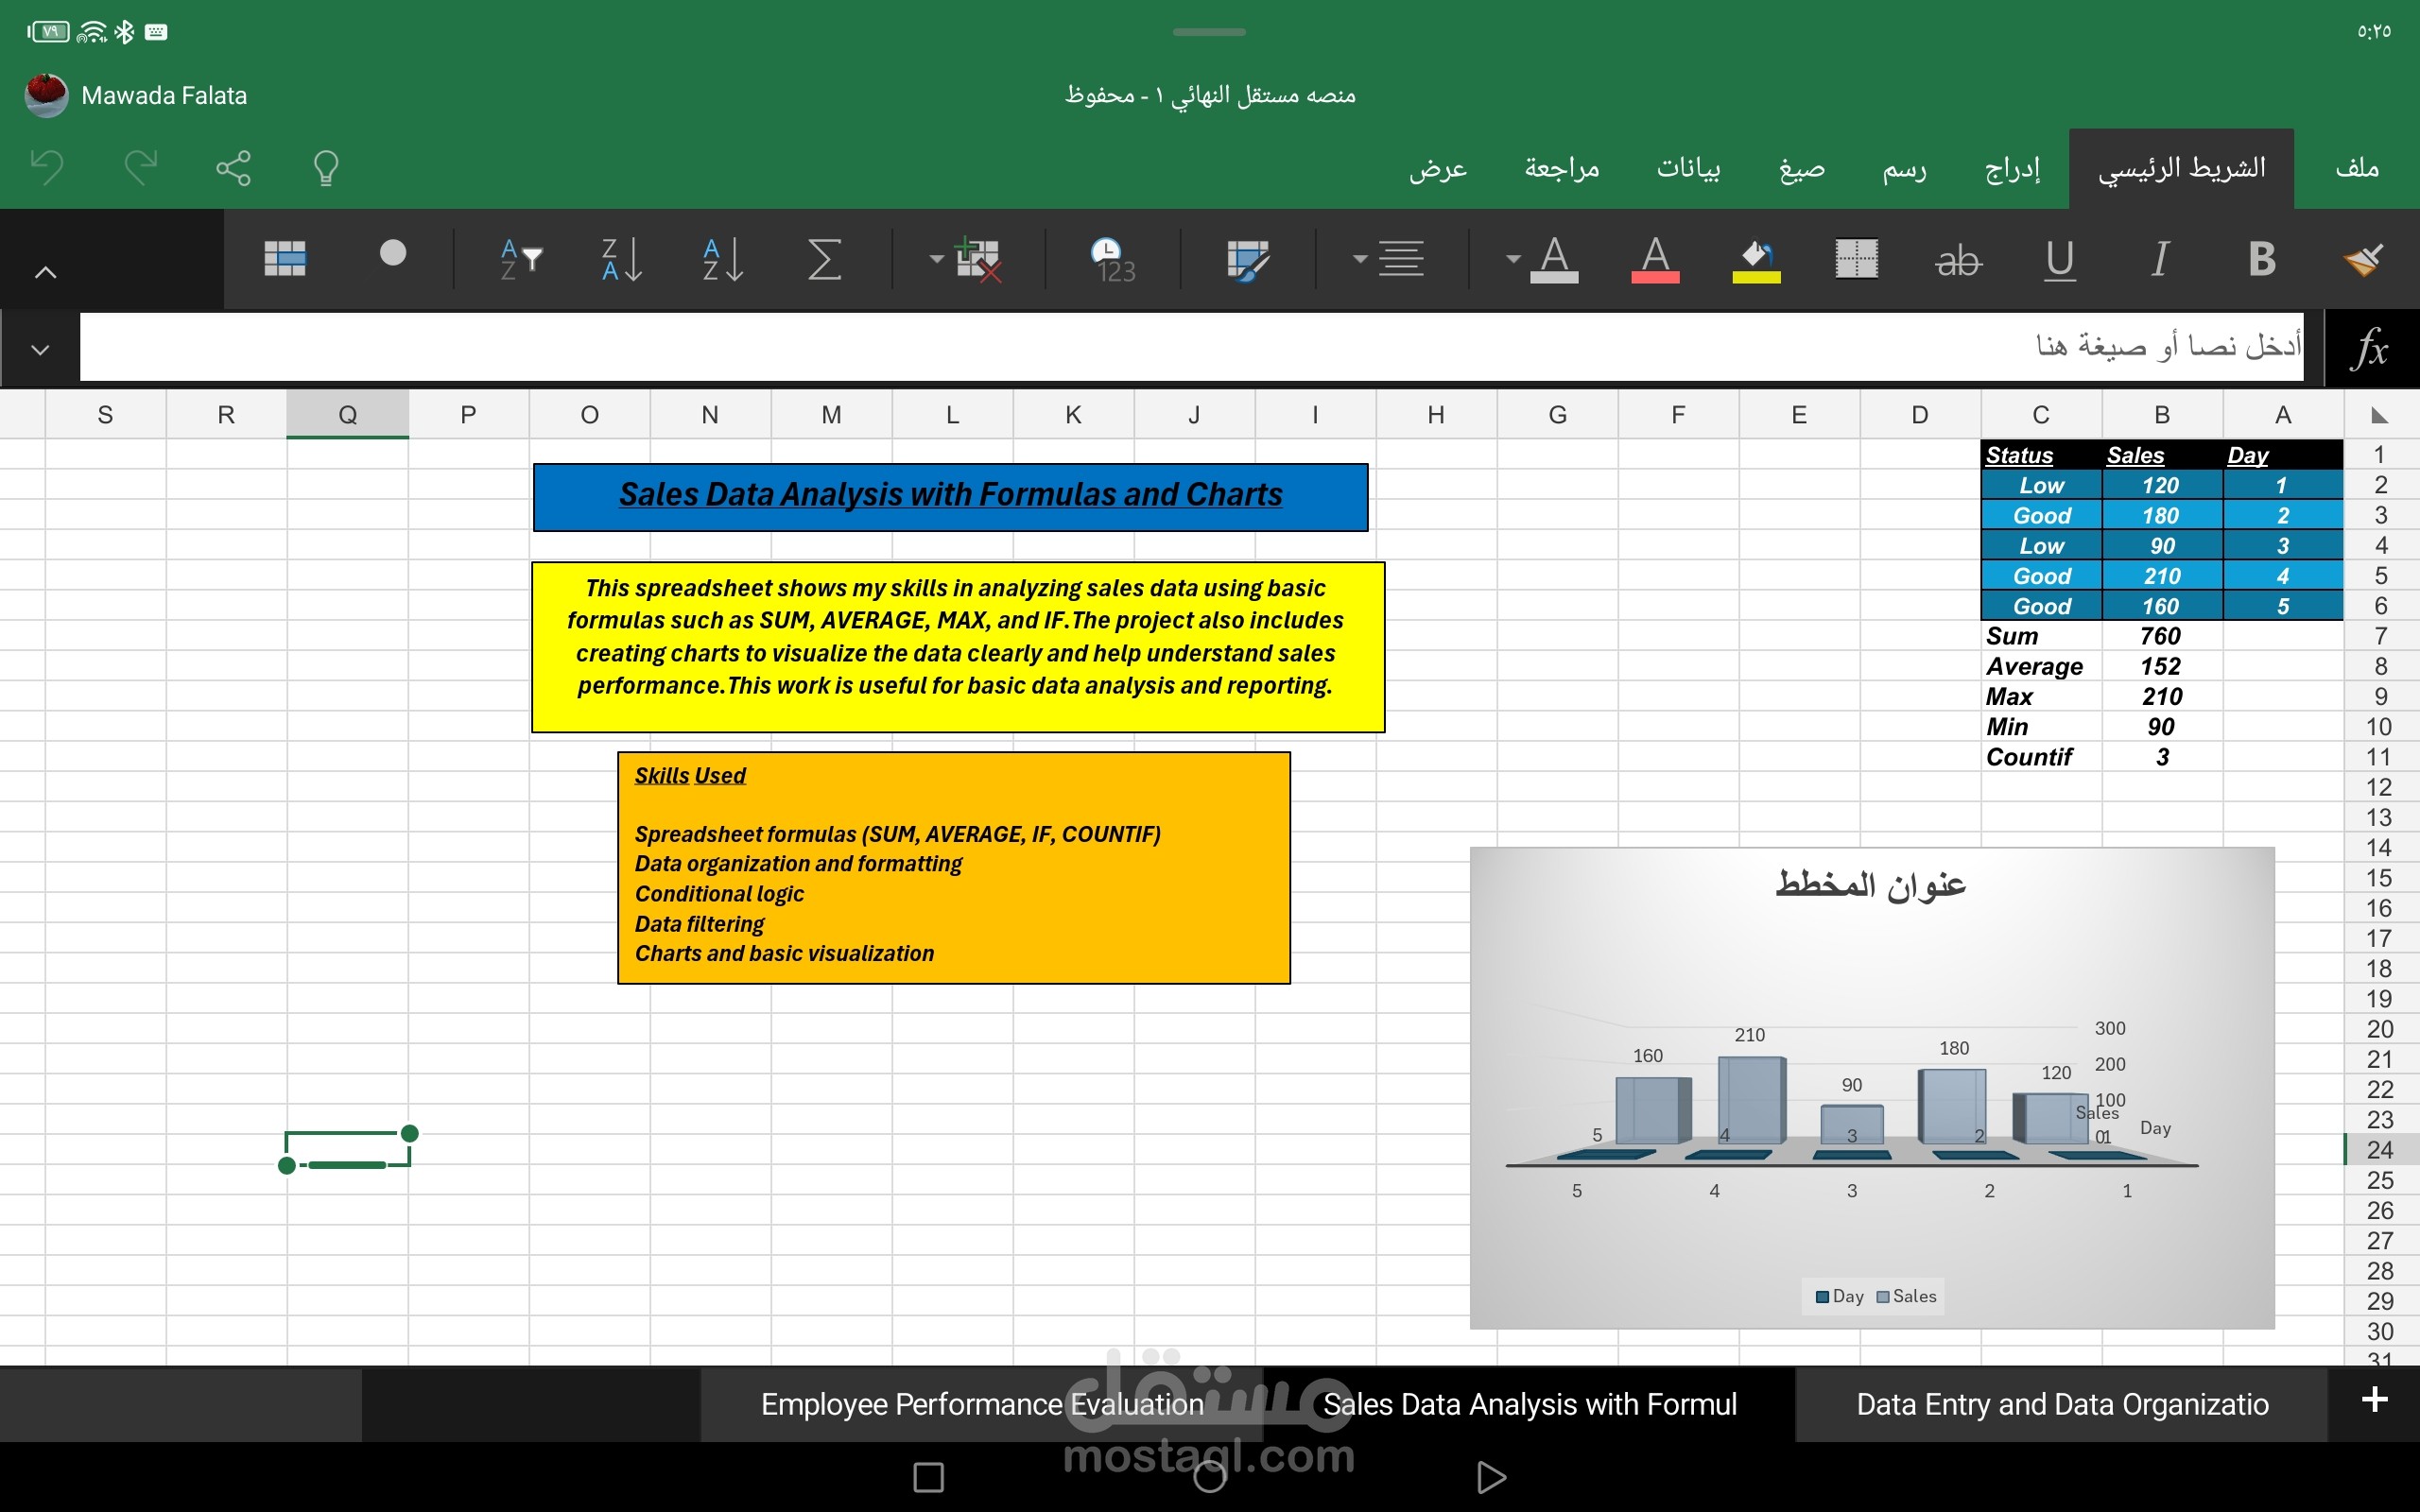Tap the Android home circle button

coord(1210,1476)
